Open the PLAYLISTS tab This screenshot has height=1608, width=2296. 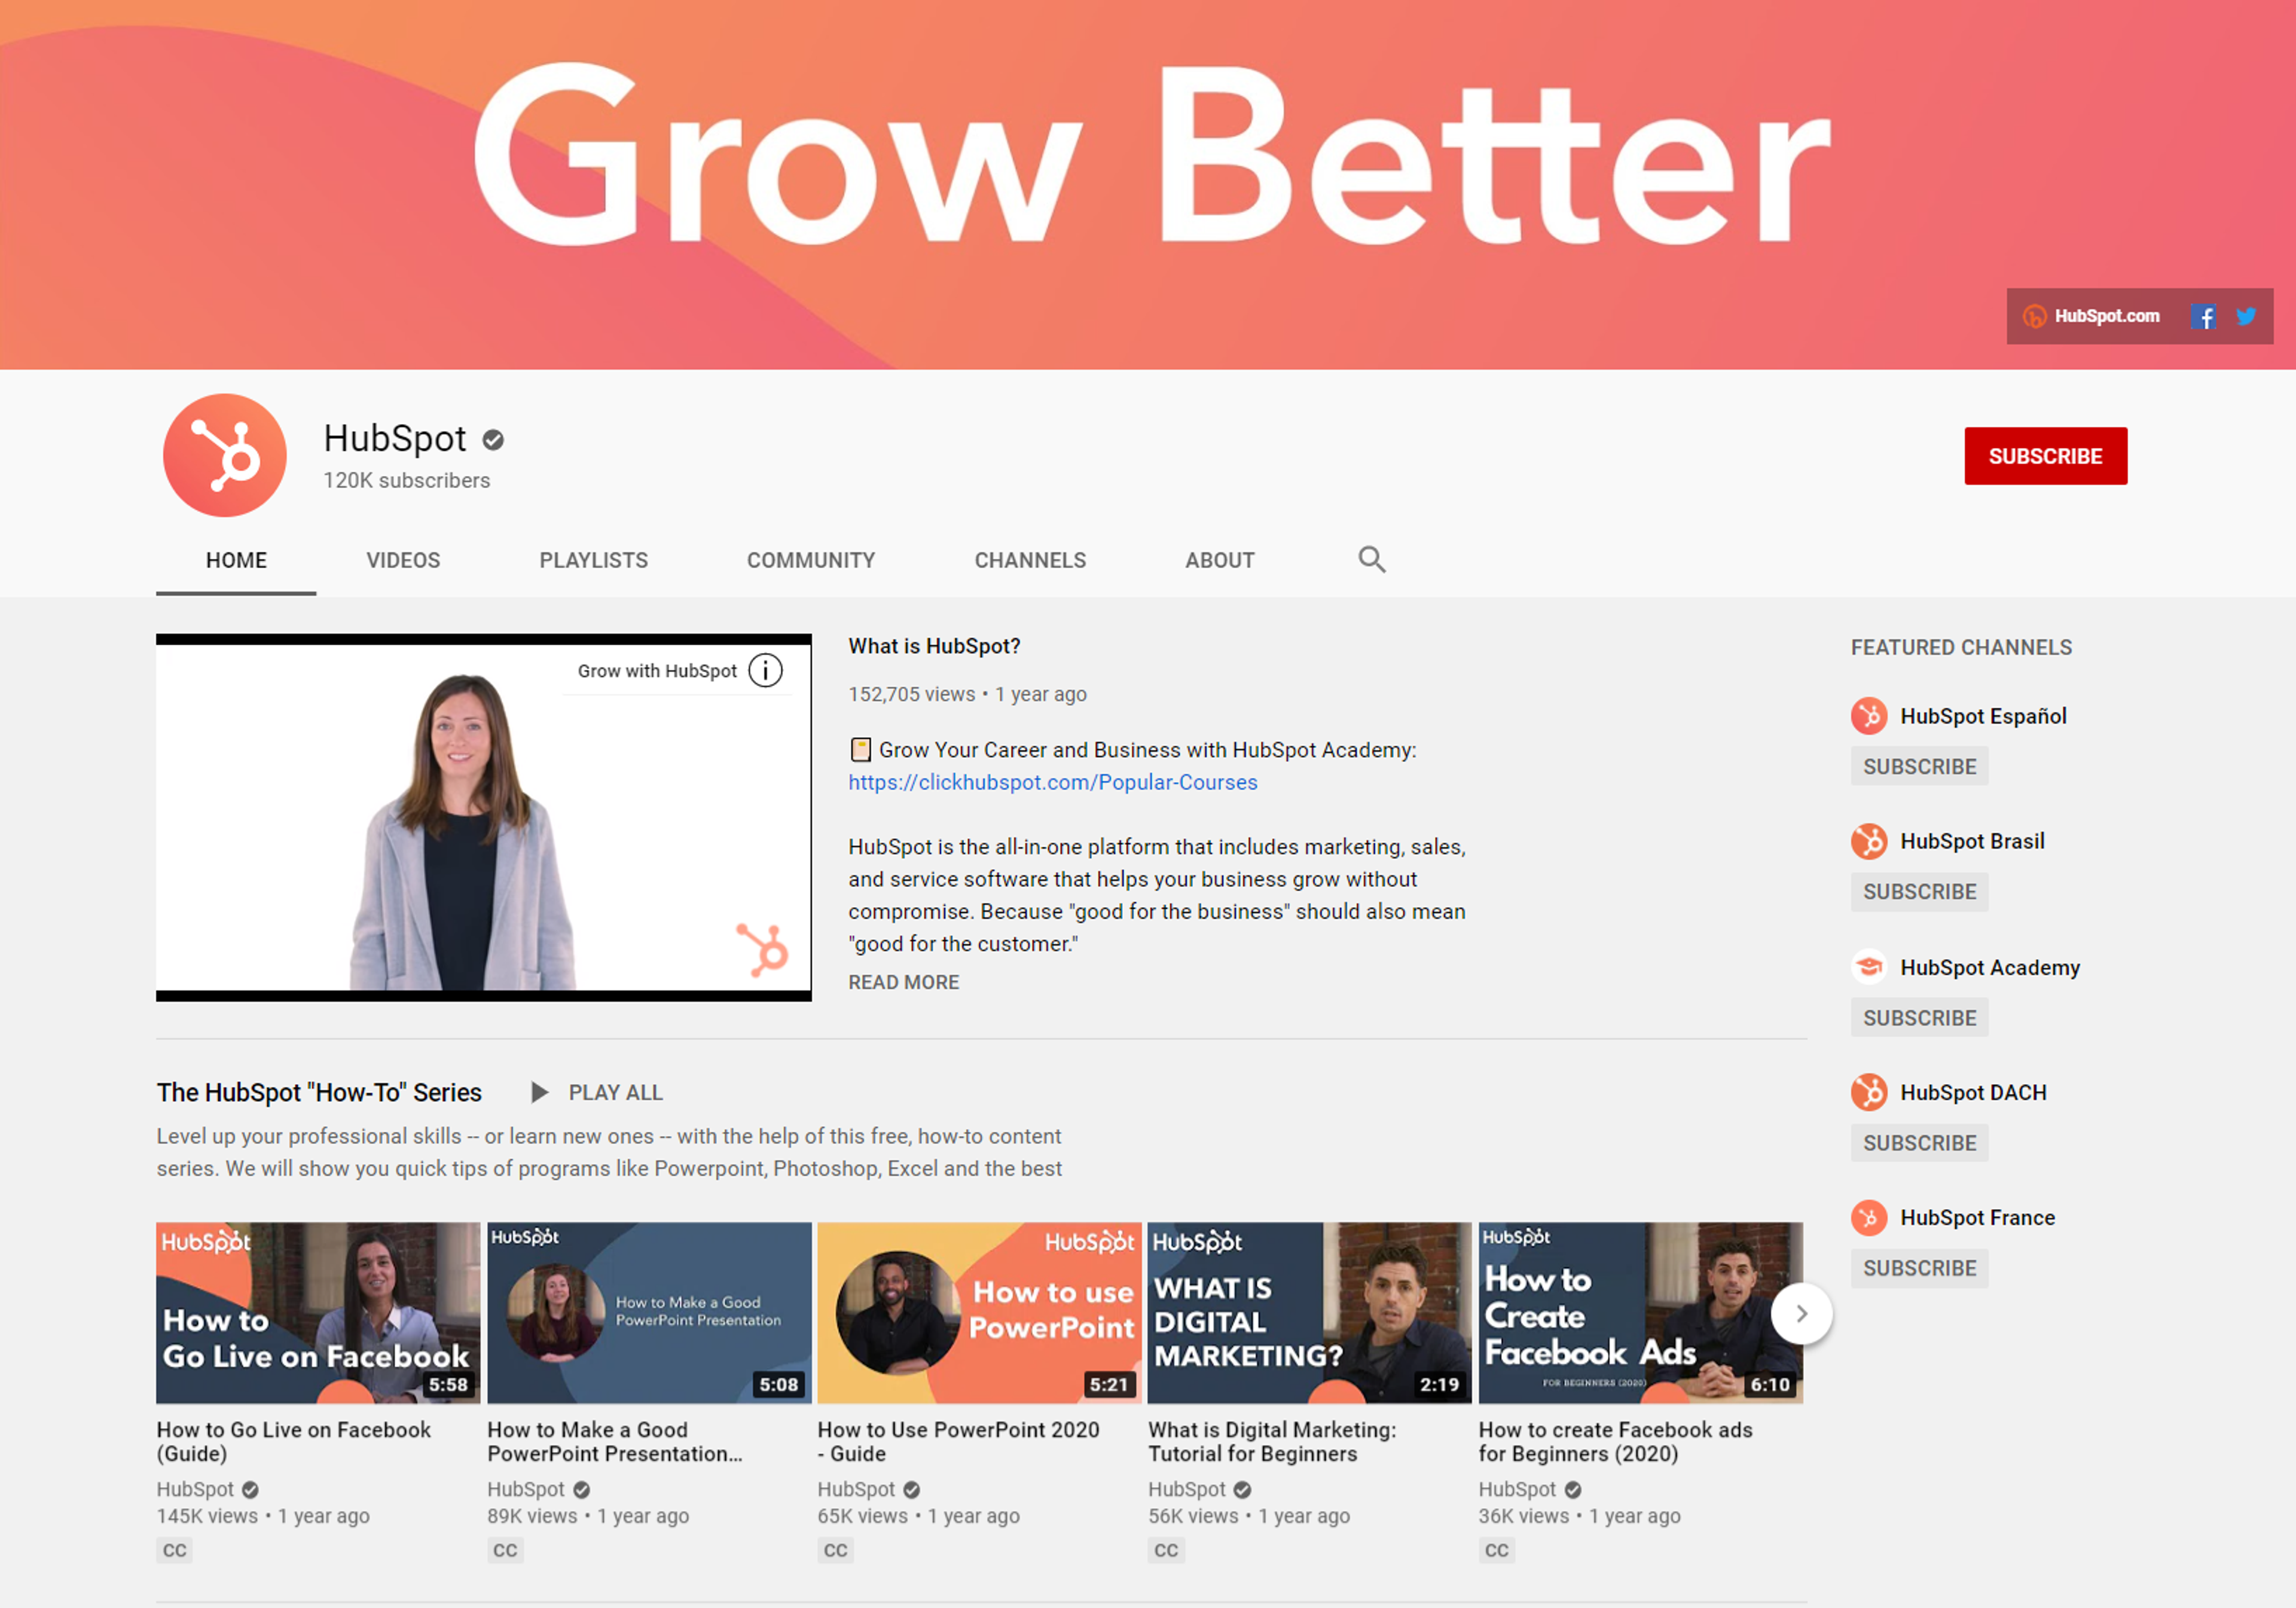(593, 560)
